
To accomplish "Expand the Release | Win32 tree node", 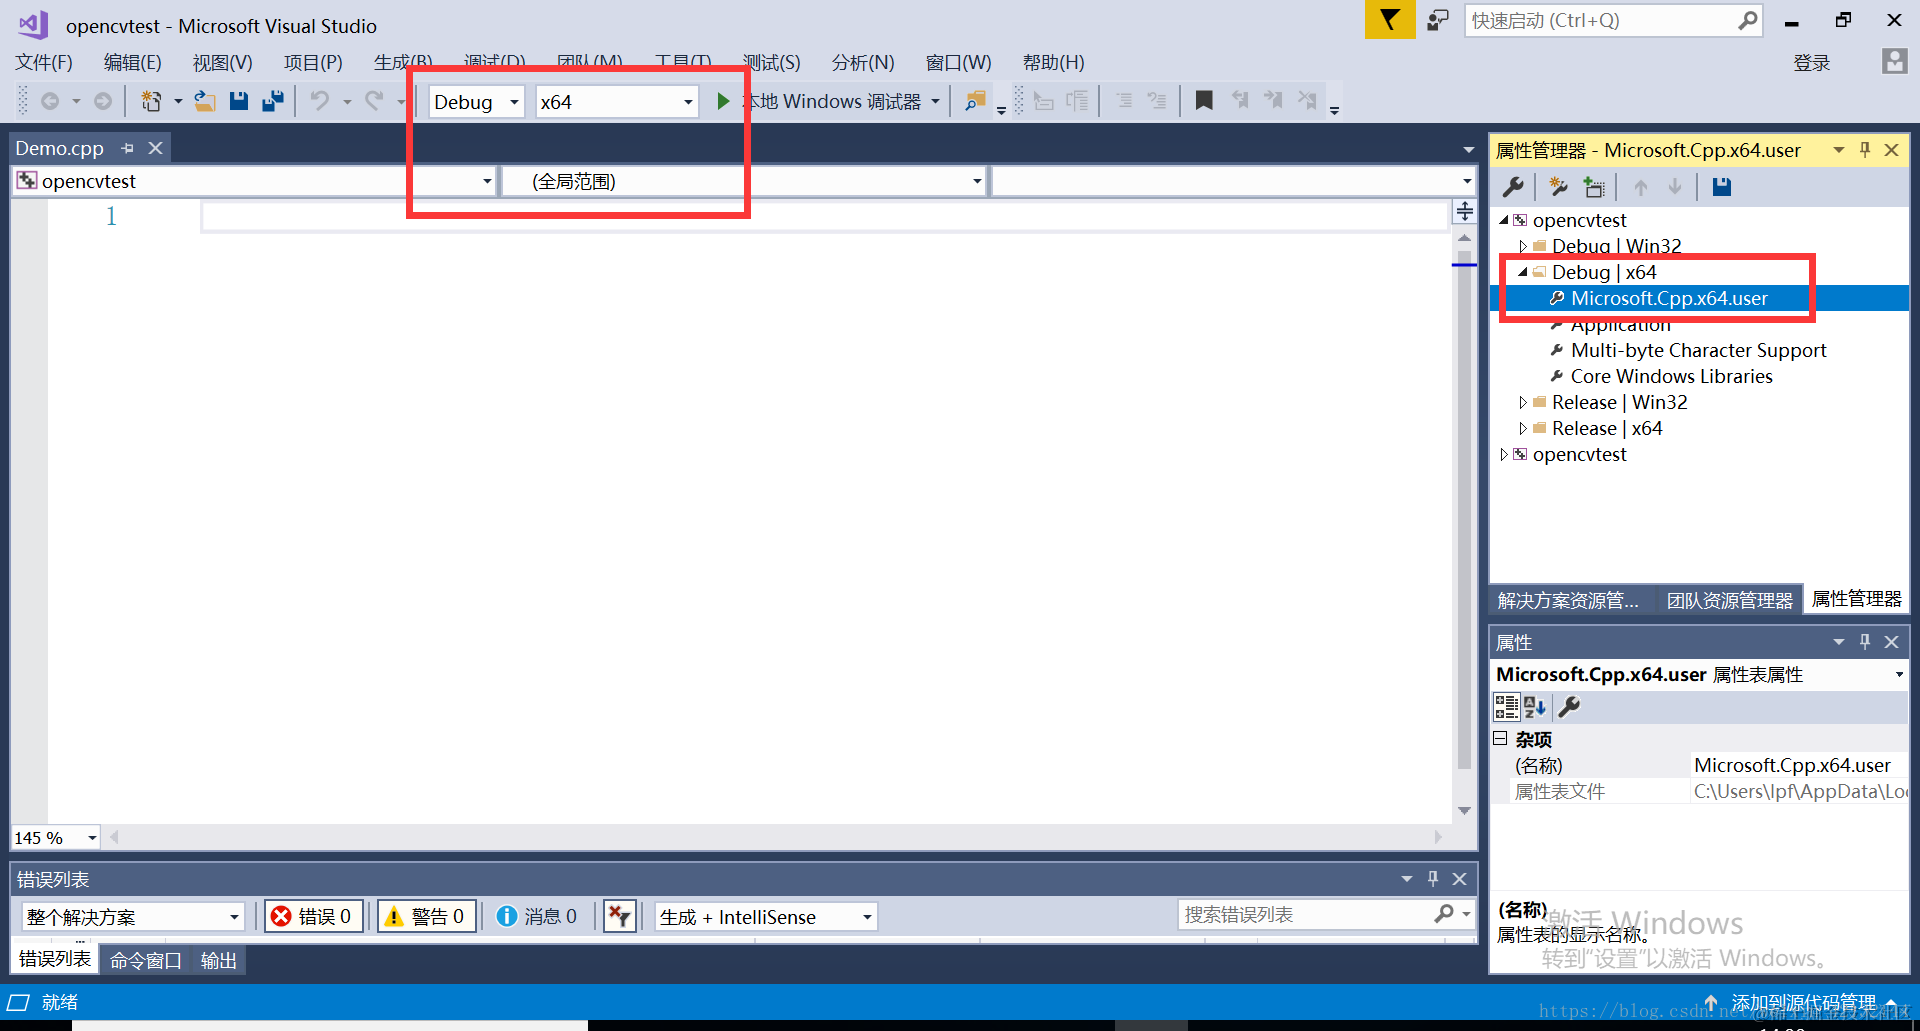I will click(x=1522, y=402).
